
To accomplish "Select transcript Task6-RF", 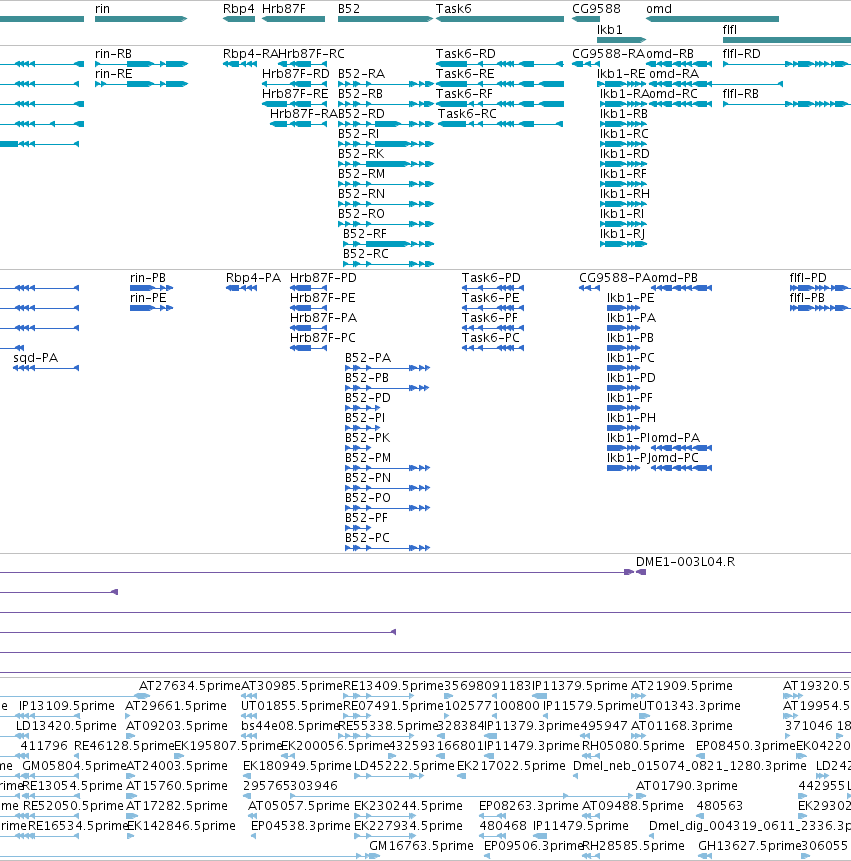I will (x=464, y=94).
